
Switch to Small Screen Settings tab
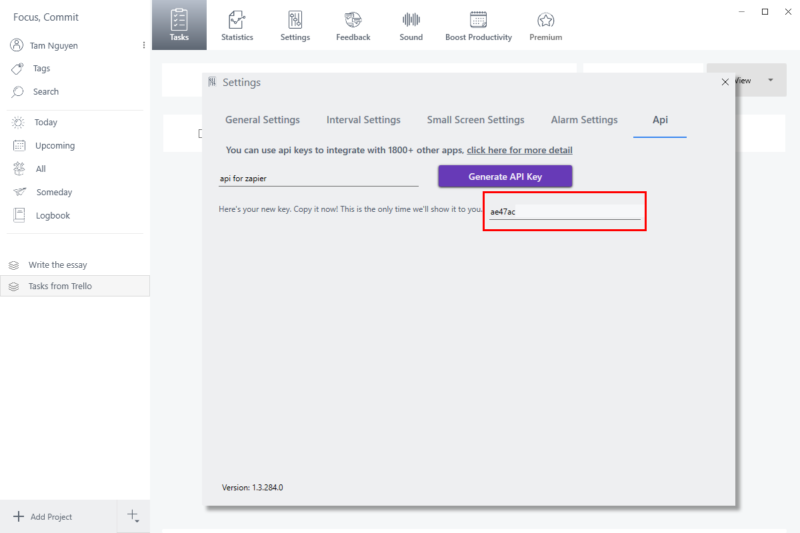[476, 120]
